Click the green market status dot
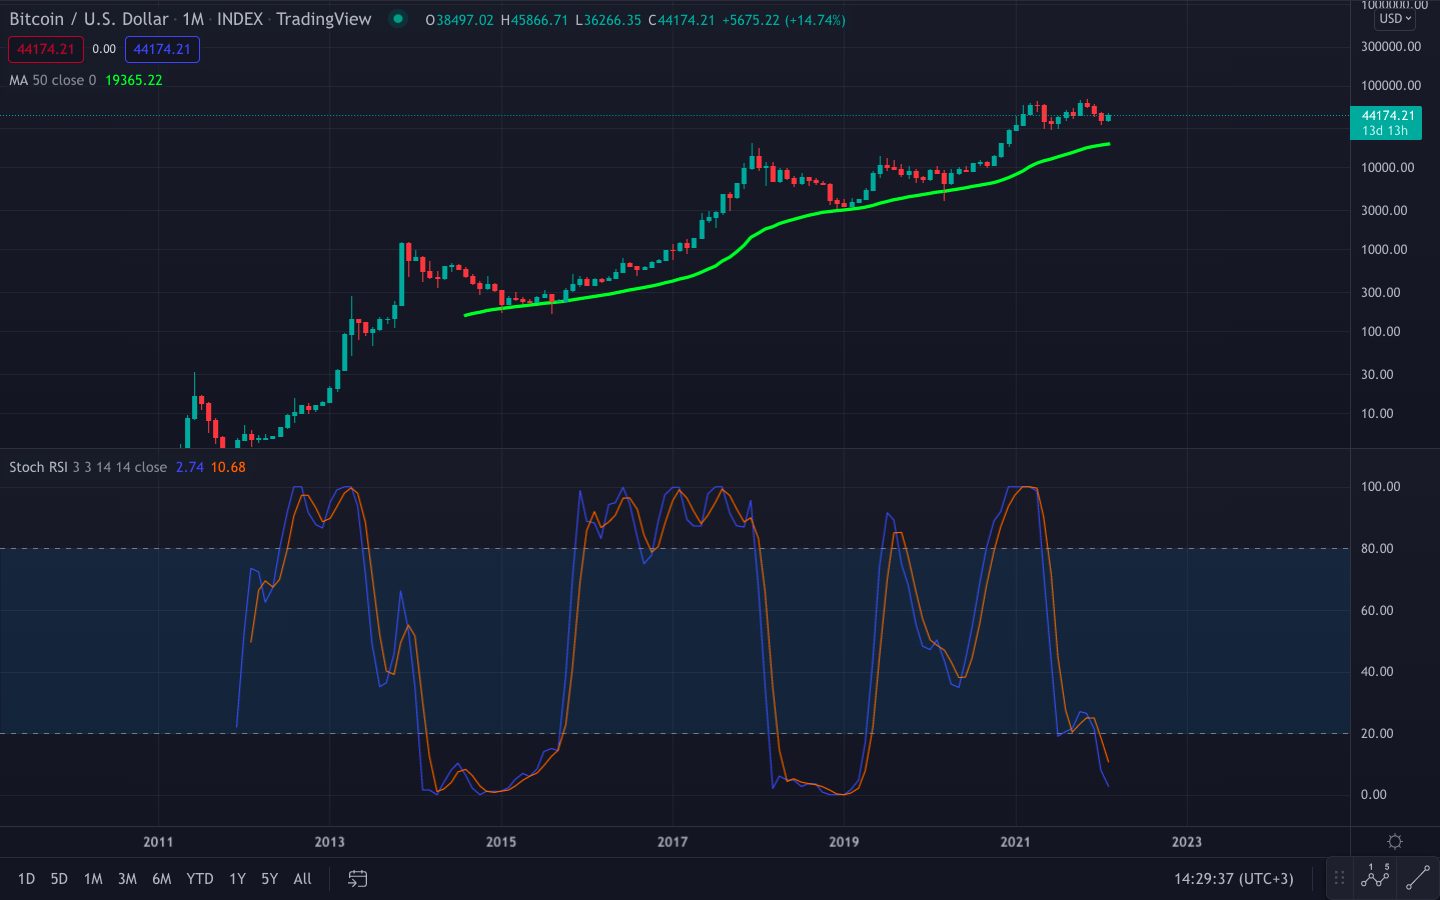Image resolution: width=1440 pixels, height=900 pixels. (x=398, y=19)
